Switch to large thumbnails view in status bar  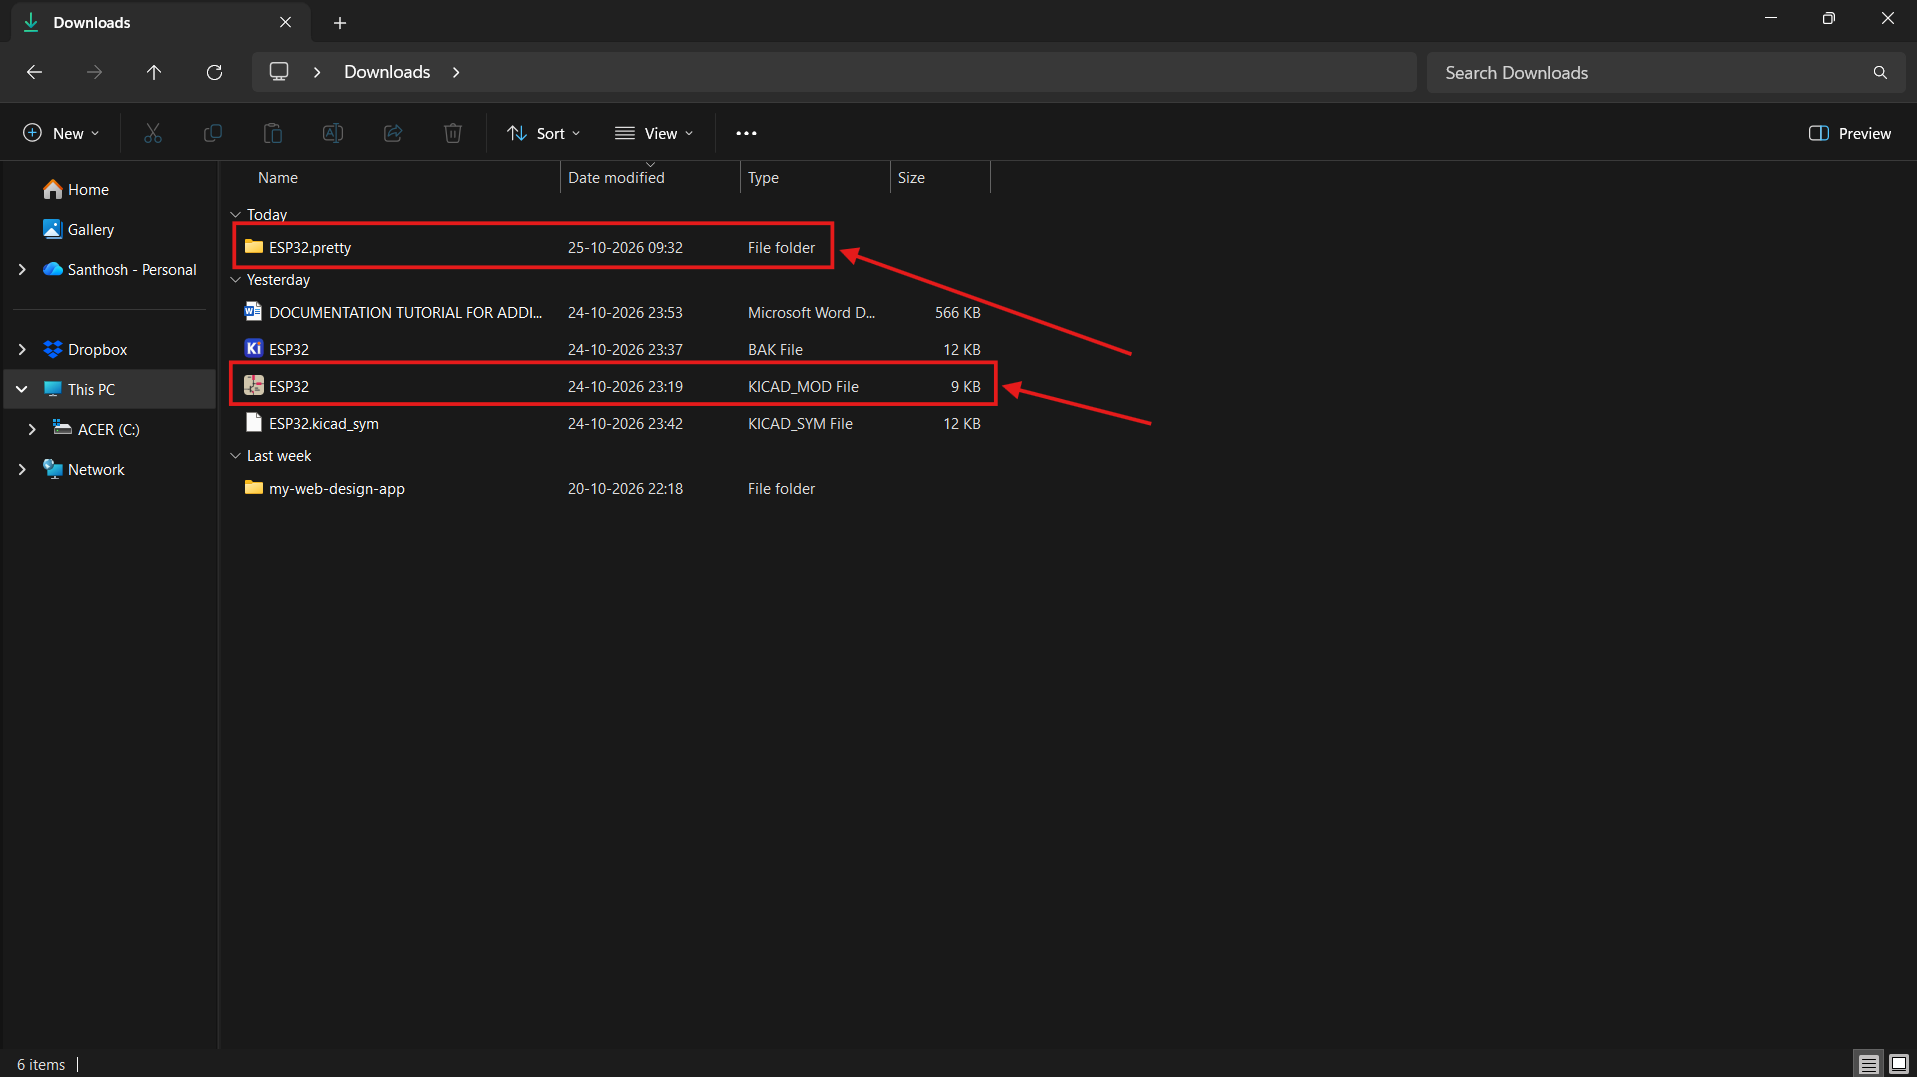pos(1898,1064)
